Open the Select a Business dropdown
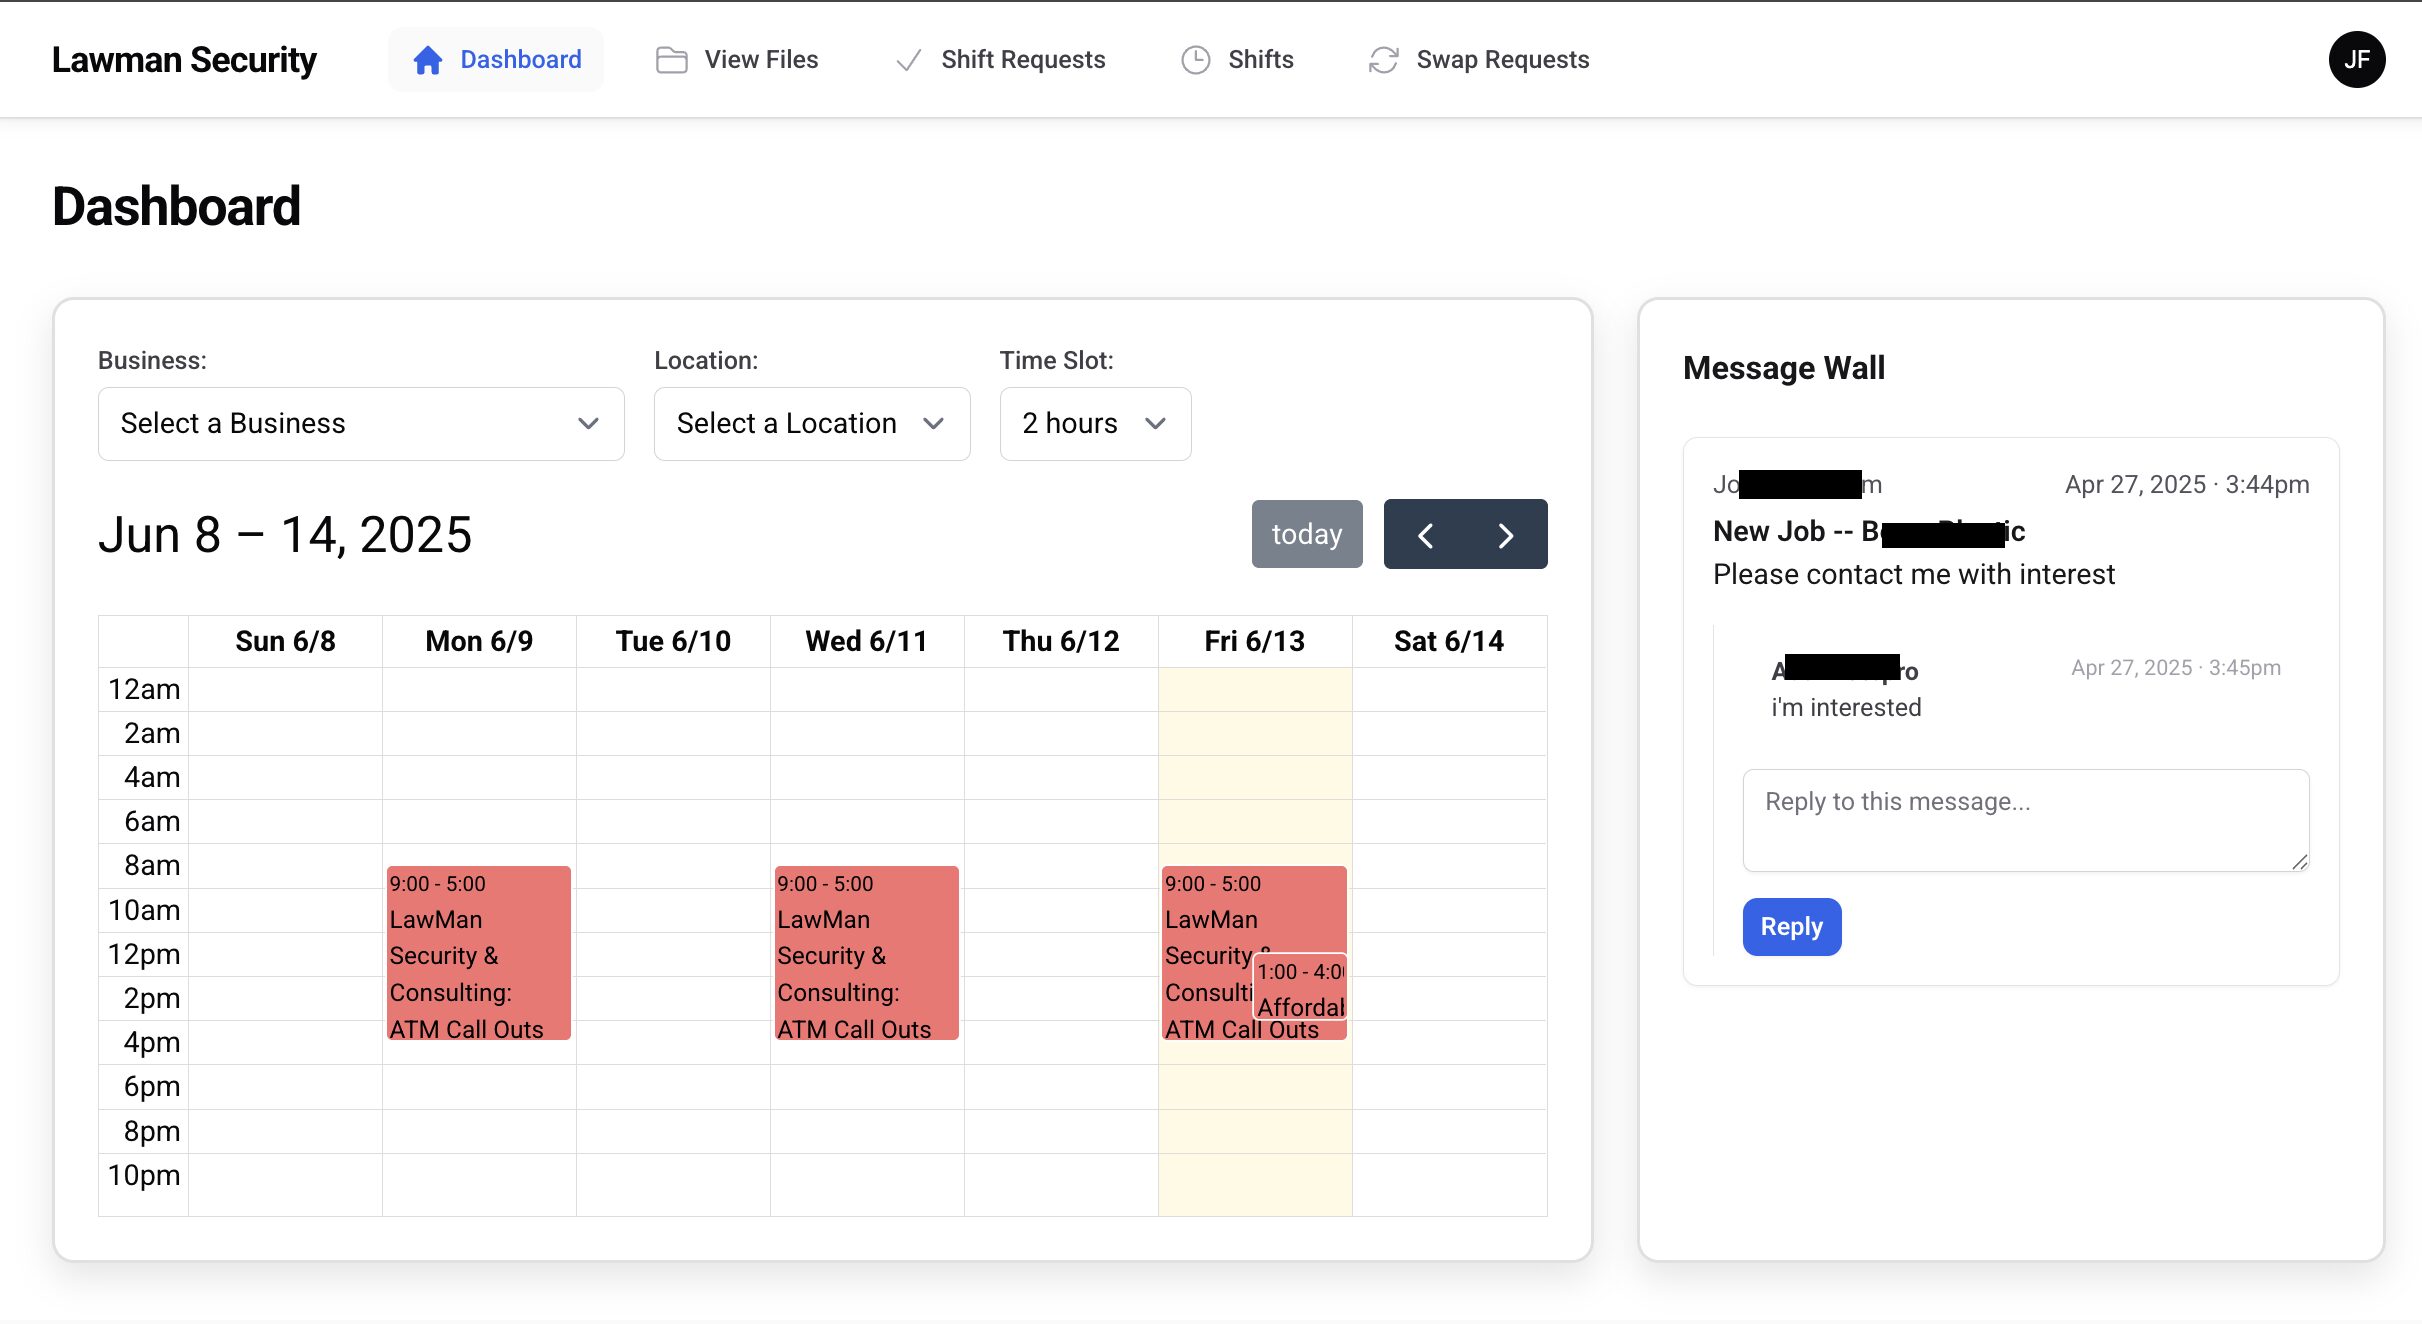This screenshot has height=1324, width=2422. click(x=361, y=424)
